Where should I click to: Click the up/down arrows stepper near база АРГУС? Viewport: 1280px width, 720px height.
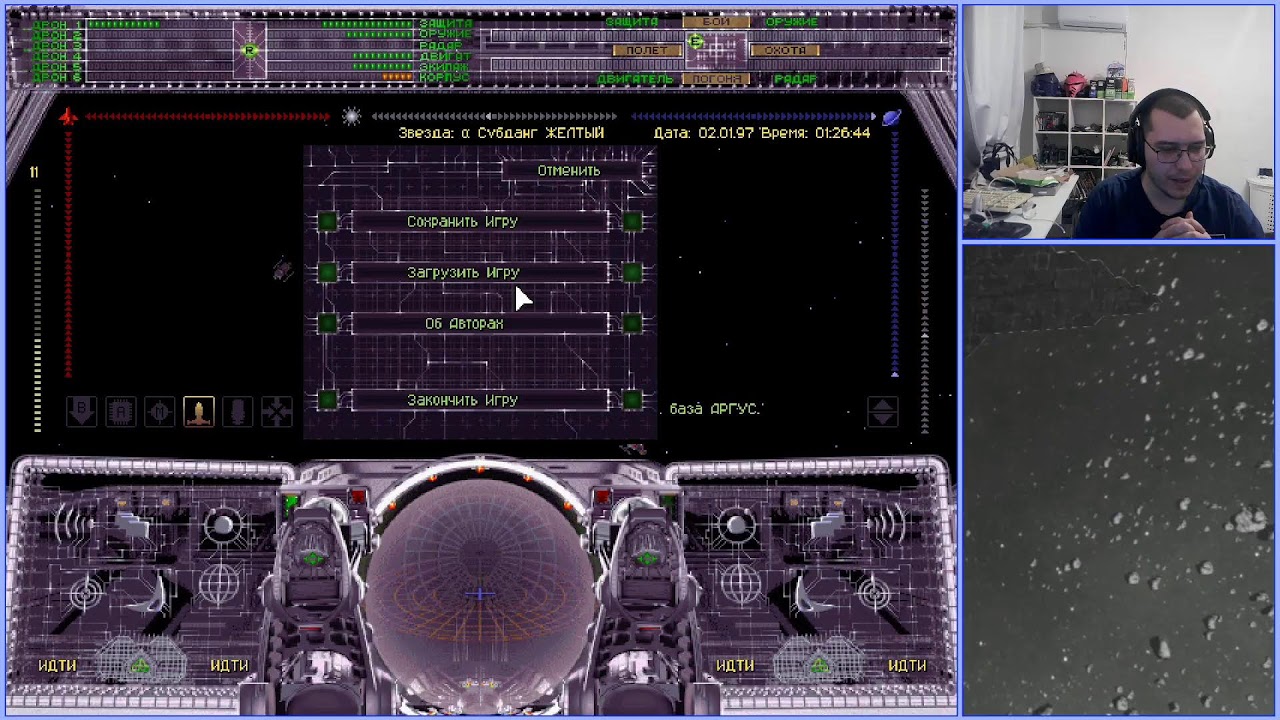click(x=882, y=411)
